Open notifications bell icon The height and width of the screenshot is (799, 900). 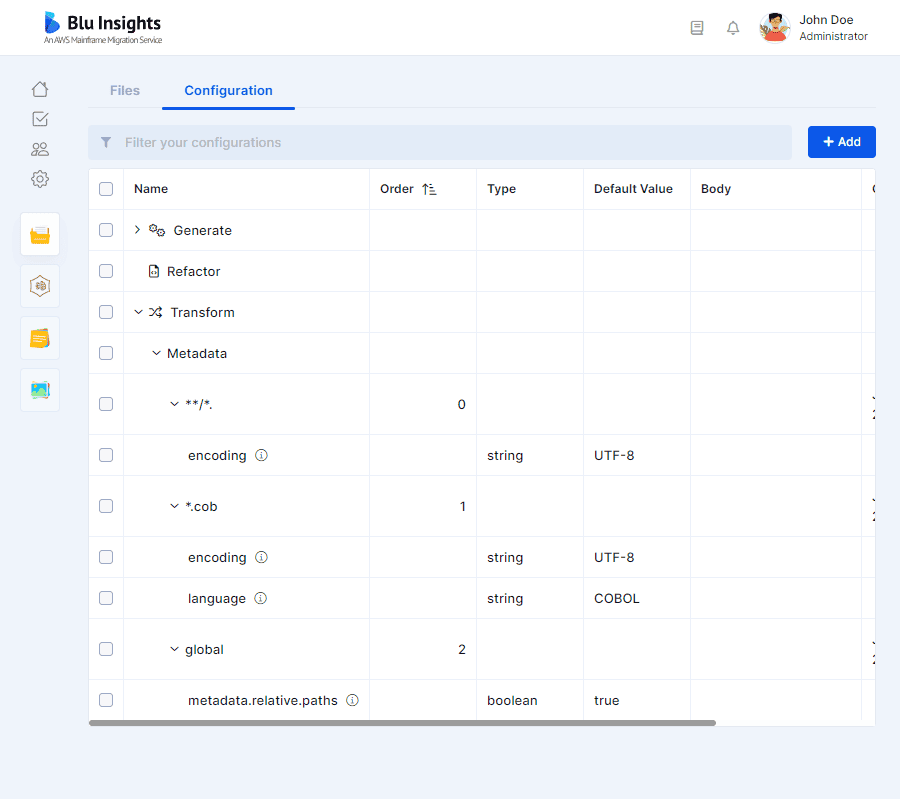tap(733, 28)
